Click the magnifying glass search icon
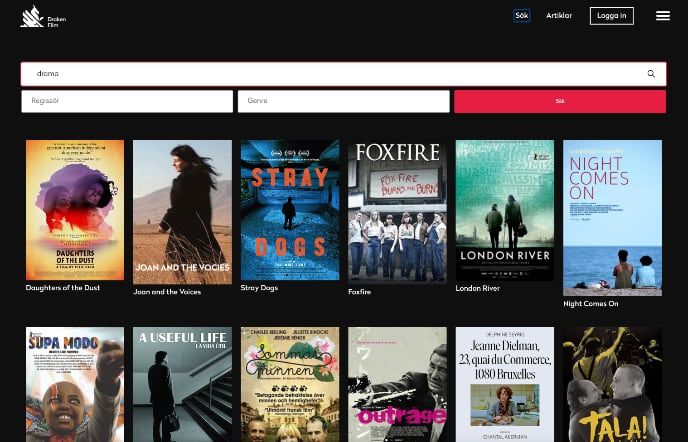Screen dimensions: 688x442 [651, 74]
